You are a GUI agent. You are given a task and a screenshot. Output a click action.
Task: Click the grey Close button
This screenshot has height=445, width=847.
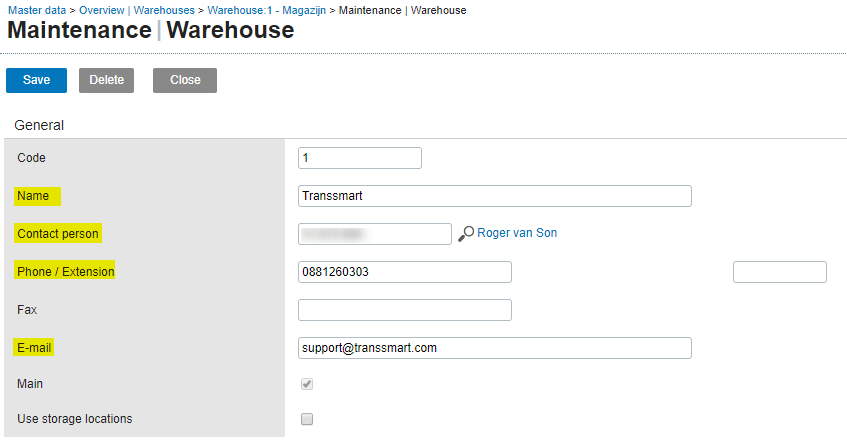tap(185, 80)
